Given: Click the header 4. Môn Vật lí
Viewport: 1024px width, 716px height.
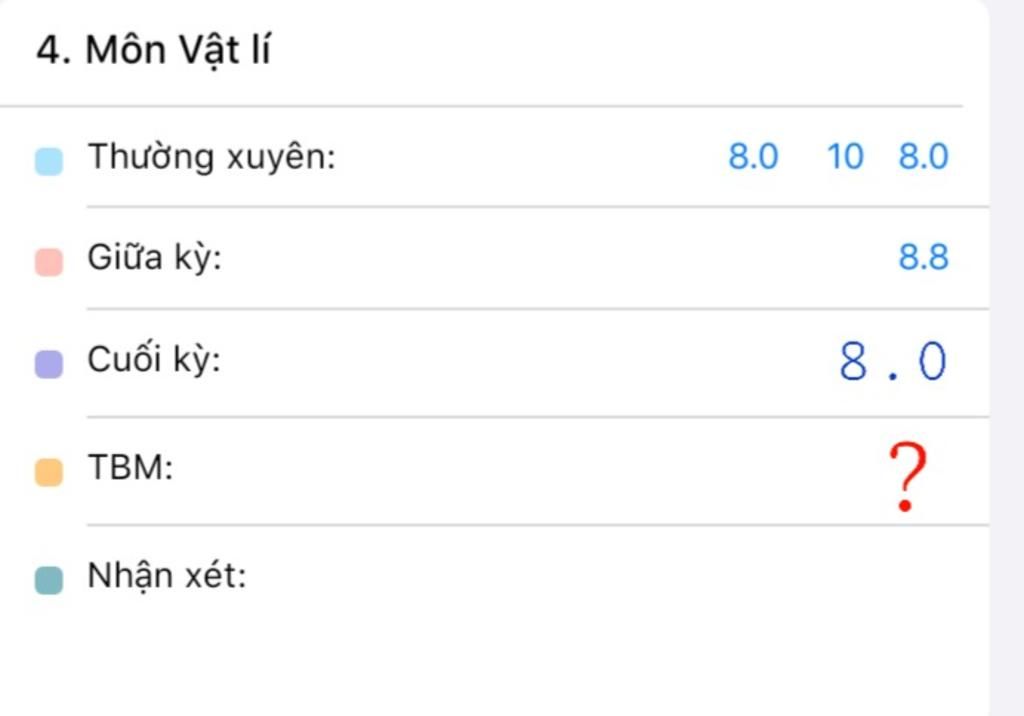Looking at the screenshot, I should pos(153,50).
